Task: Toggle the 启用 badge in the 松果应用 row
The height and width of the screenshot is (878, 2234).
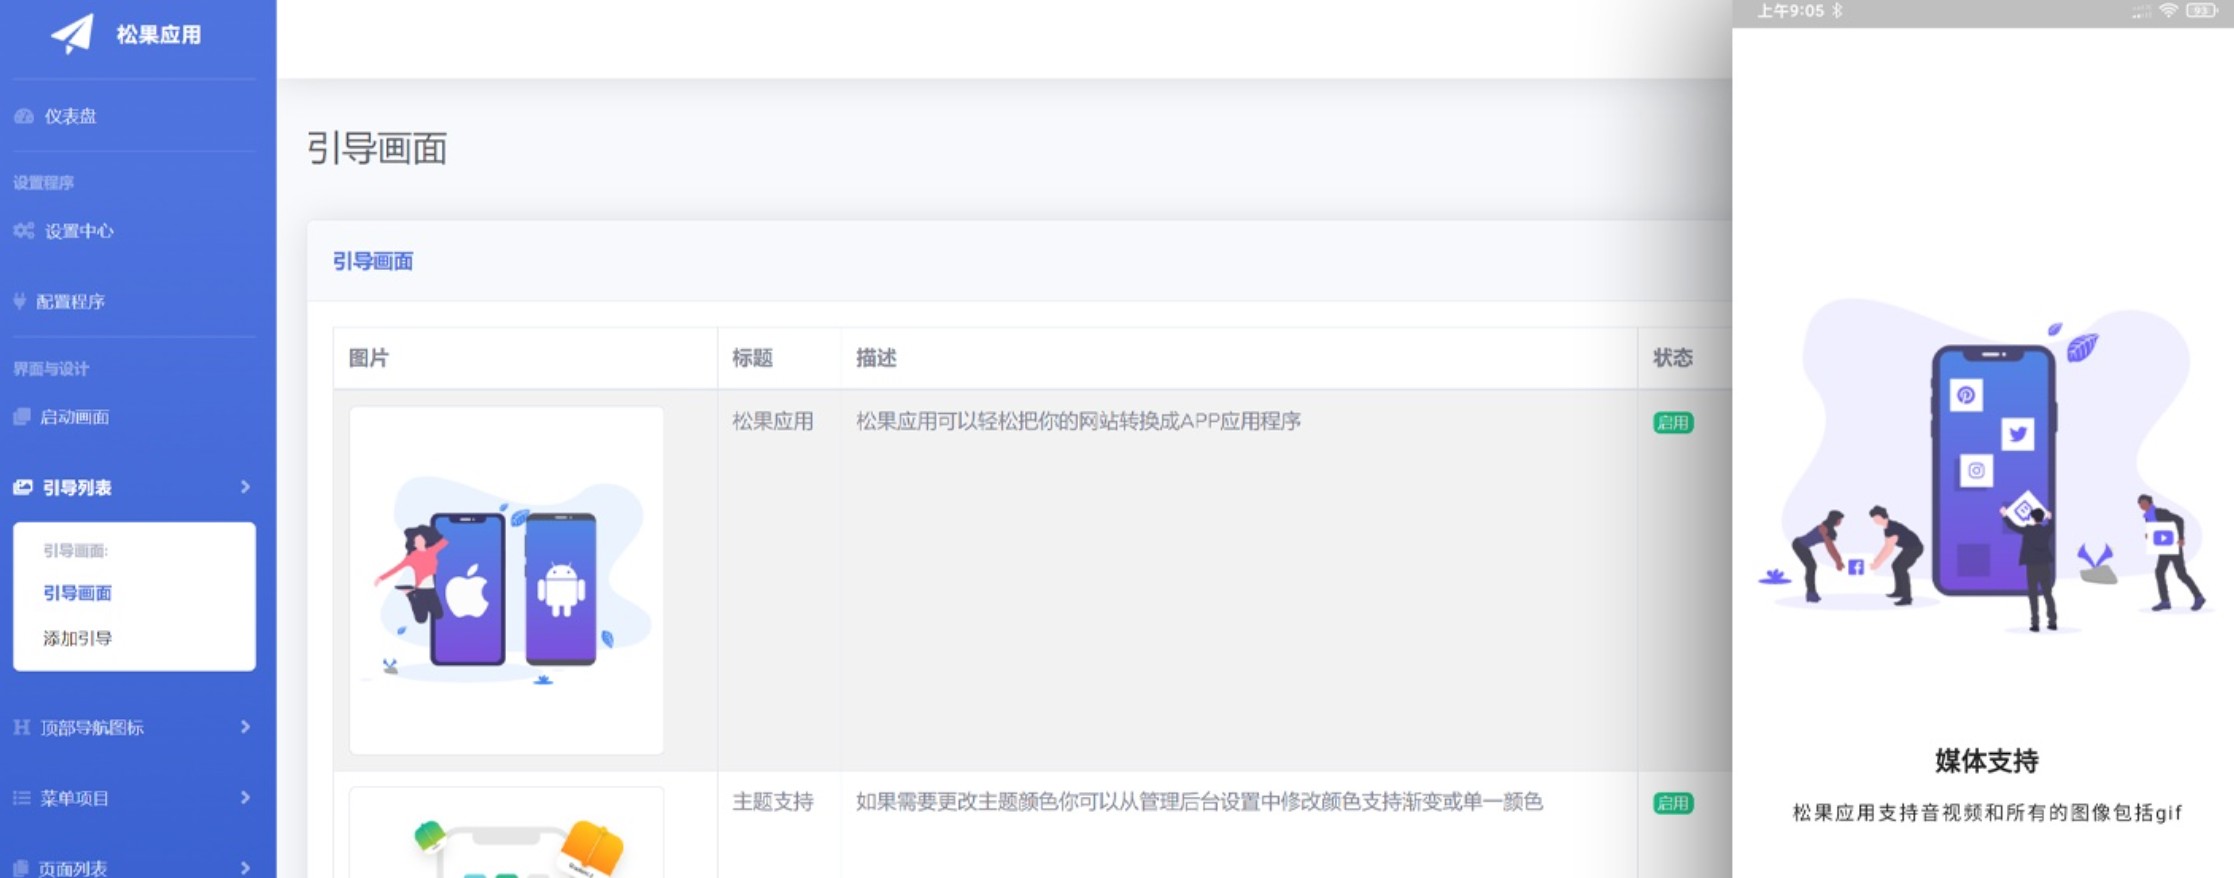Action: click(1673, 423)
